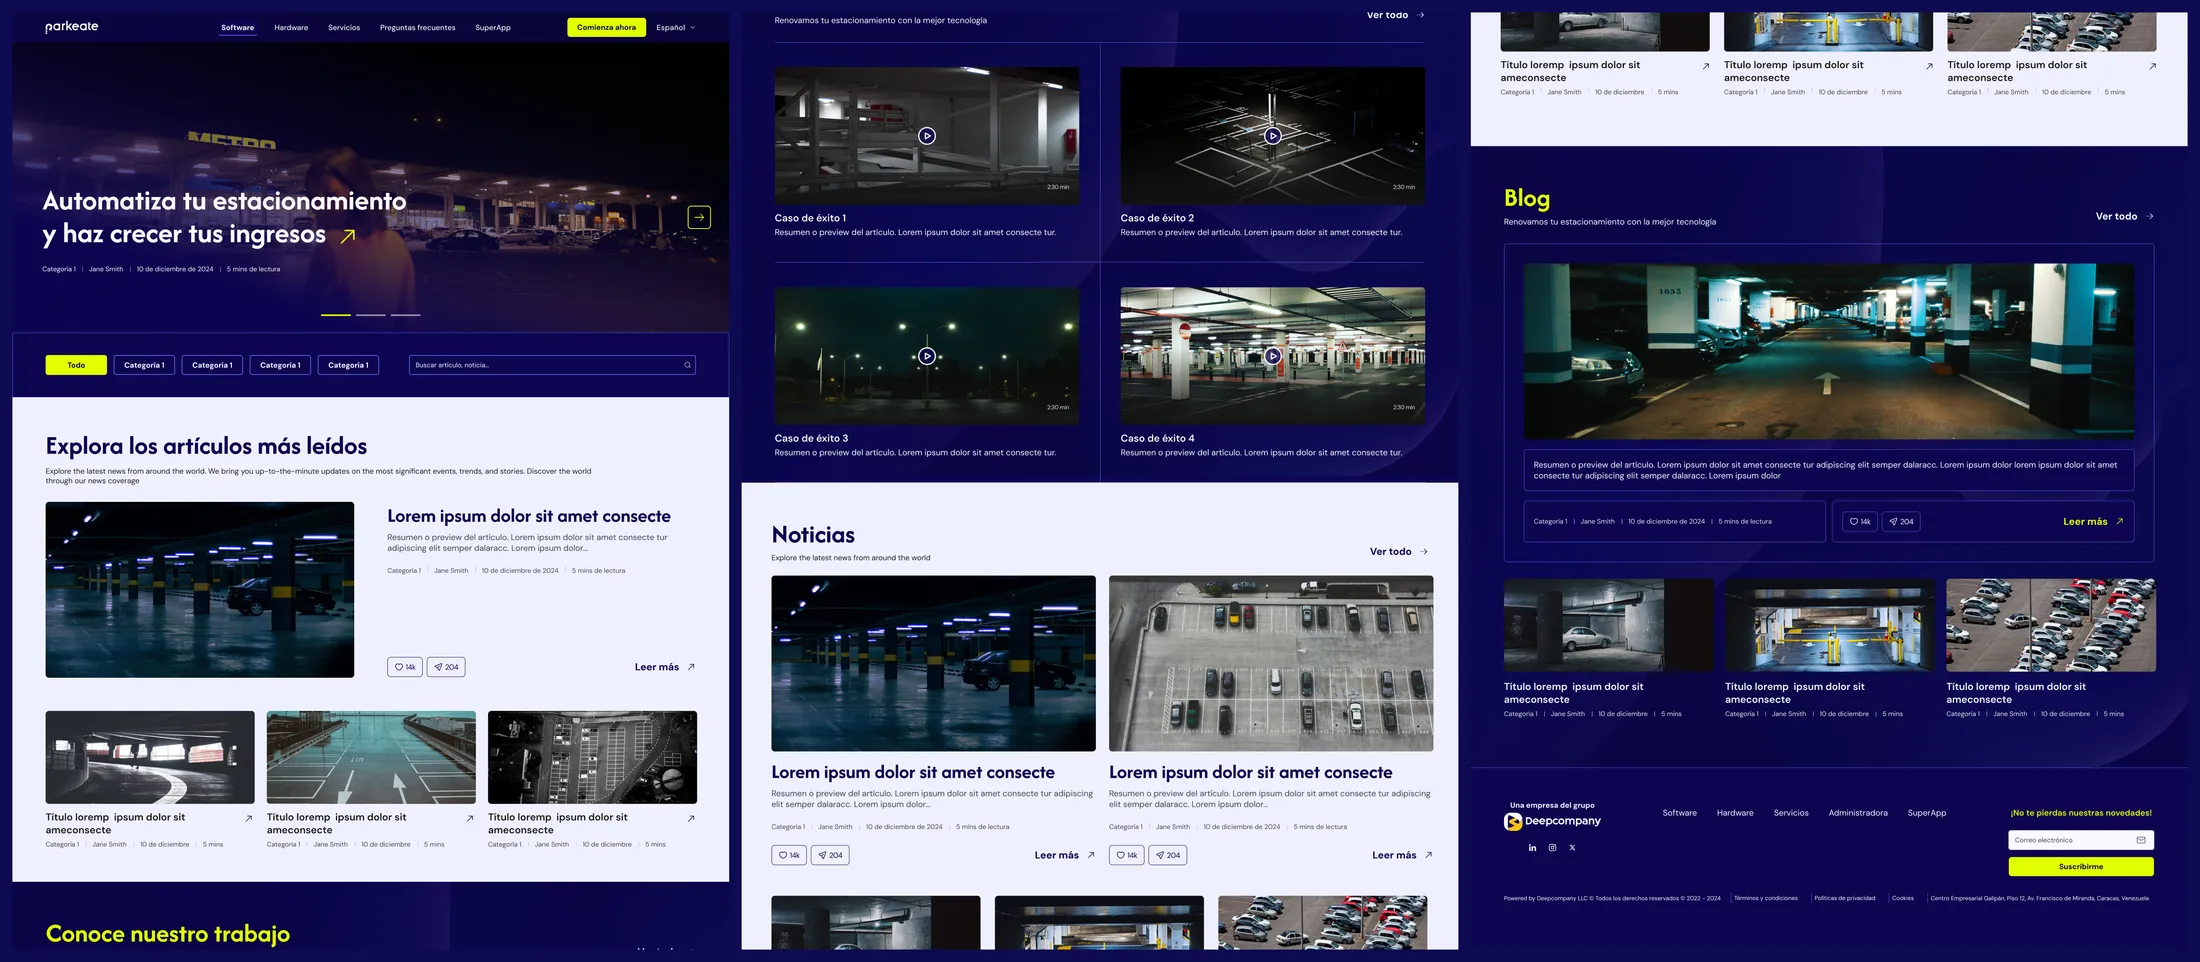Click the arrow next to Noticias' Ver todo
Viewport: 2200px width, 962px height.
point(1424,552)
